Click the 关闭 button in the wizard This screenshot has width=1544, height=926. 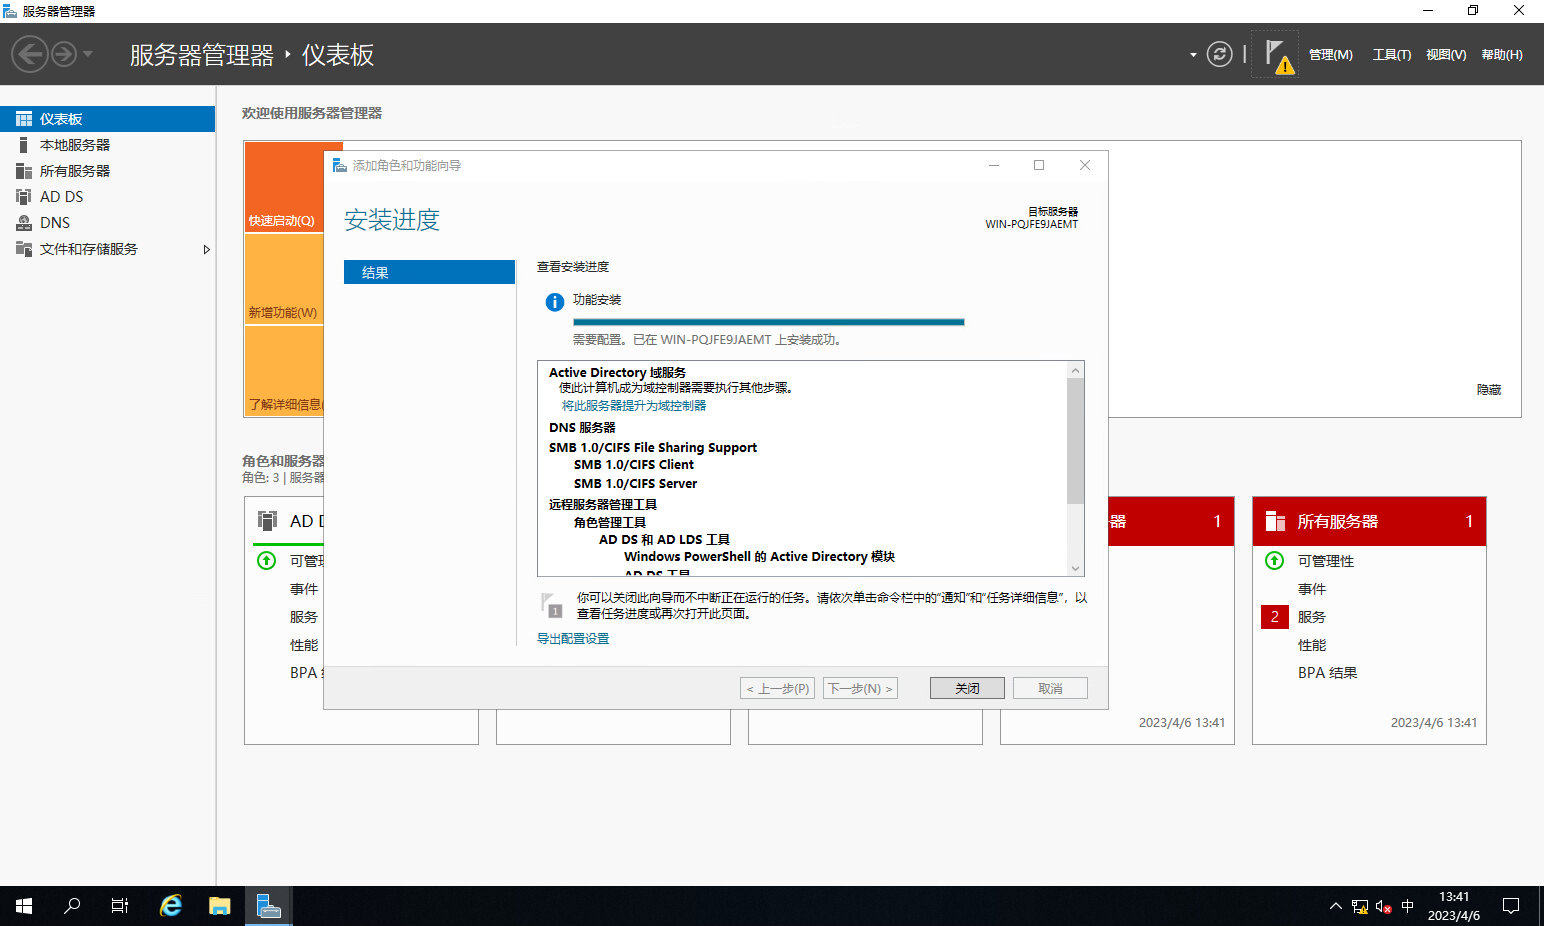[966, 688]
